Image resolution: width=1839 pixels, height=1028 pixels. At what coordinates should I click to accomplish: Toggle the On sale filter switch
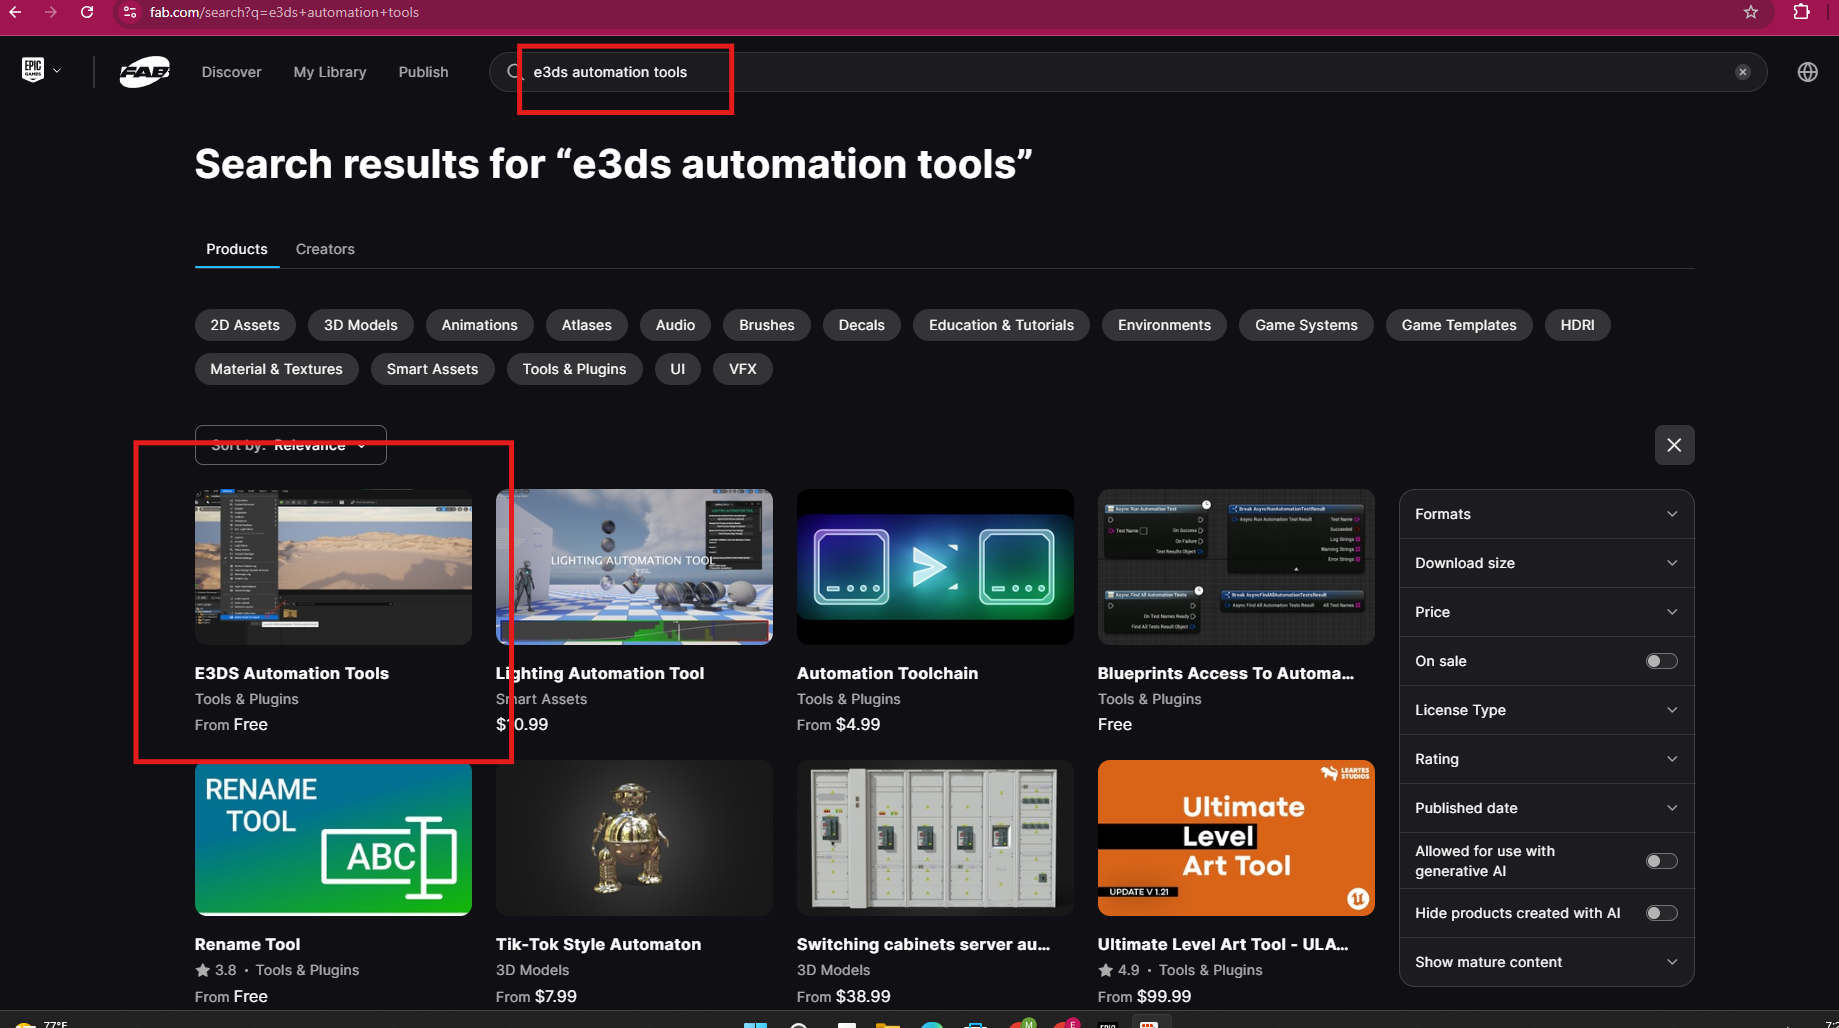(x=1661, y=661)
